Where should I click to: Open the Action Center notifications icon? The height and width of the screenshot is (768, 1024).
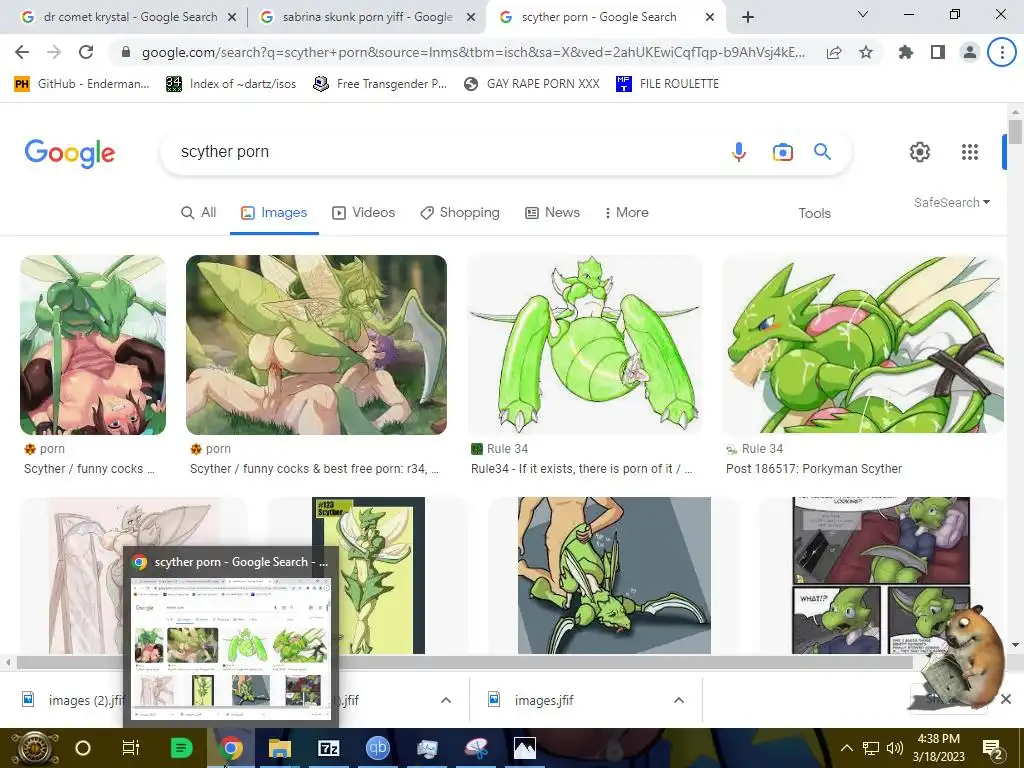click(x=993, y=749)
